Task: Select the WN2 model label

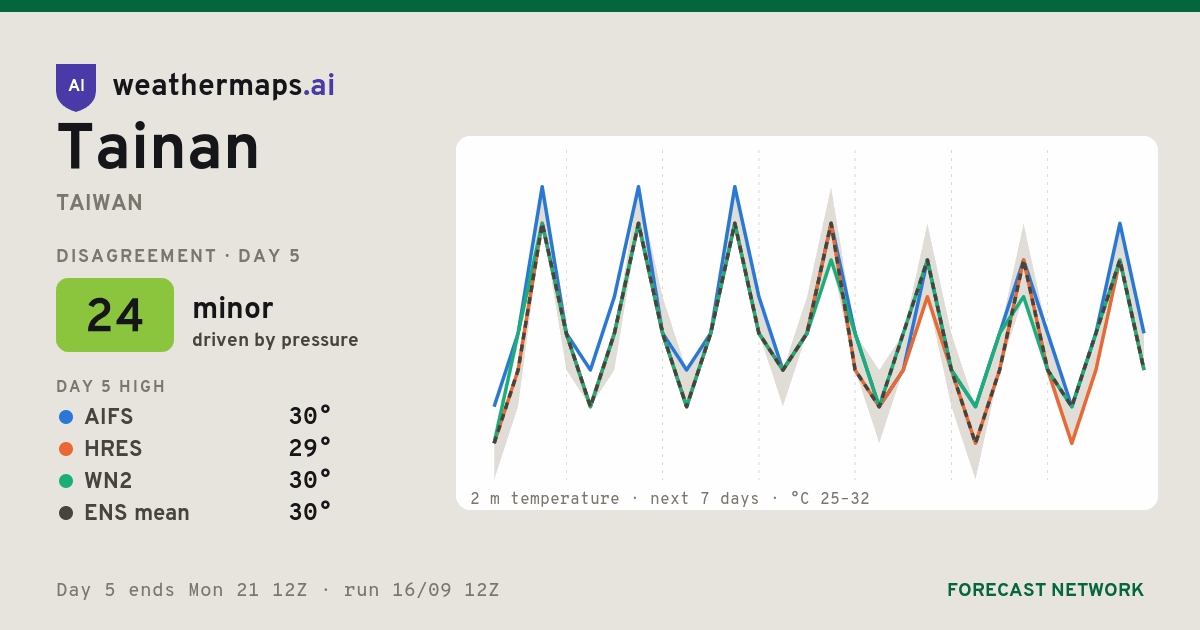Action: coord(109,481)
